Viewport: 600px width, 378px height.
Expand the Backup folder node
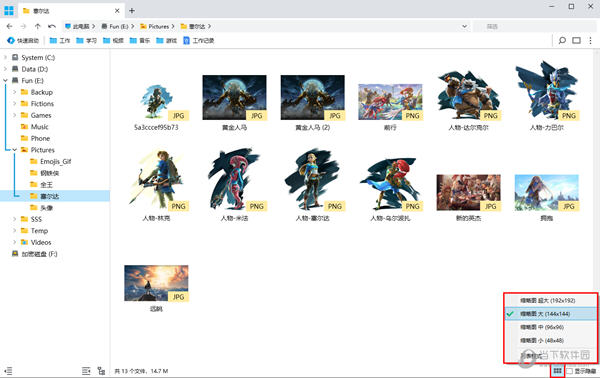coord(15,92)
